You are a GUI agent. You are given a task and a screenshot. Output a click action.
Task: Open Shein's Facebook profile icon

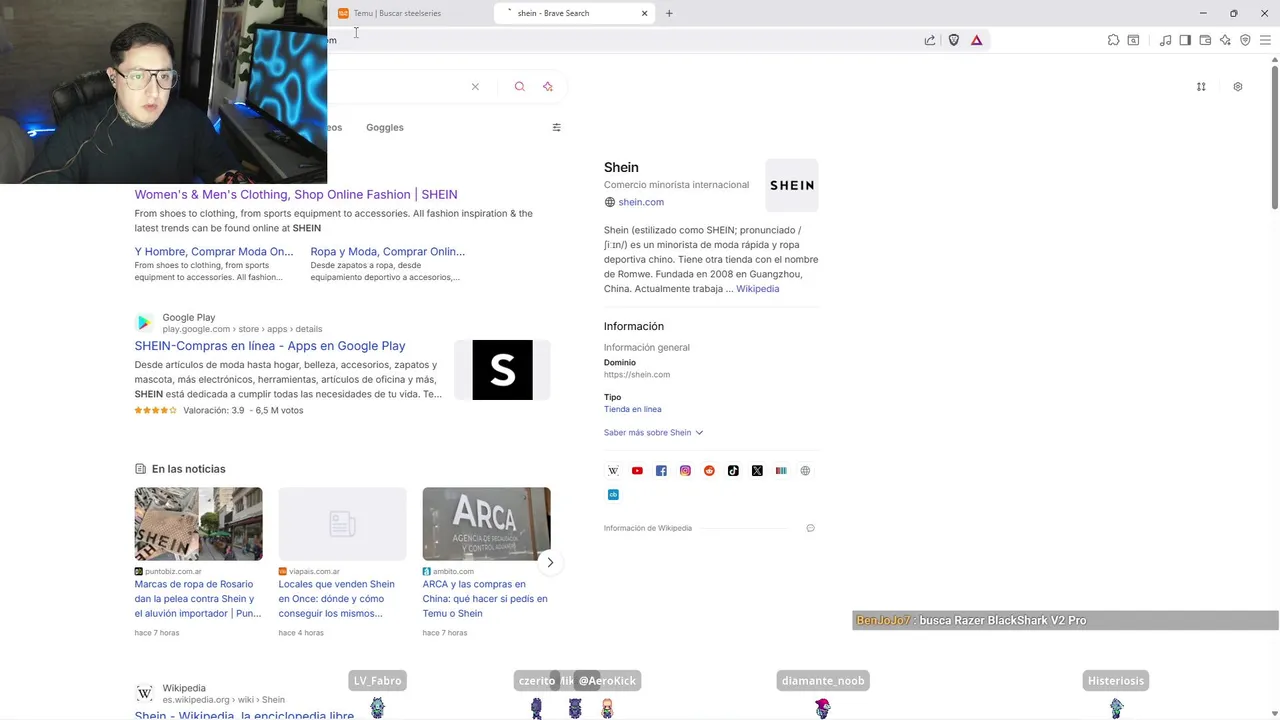coord(661,471)
